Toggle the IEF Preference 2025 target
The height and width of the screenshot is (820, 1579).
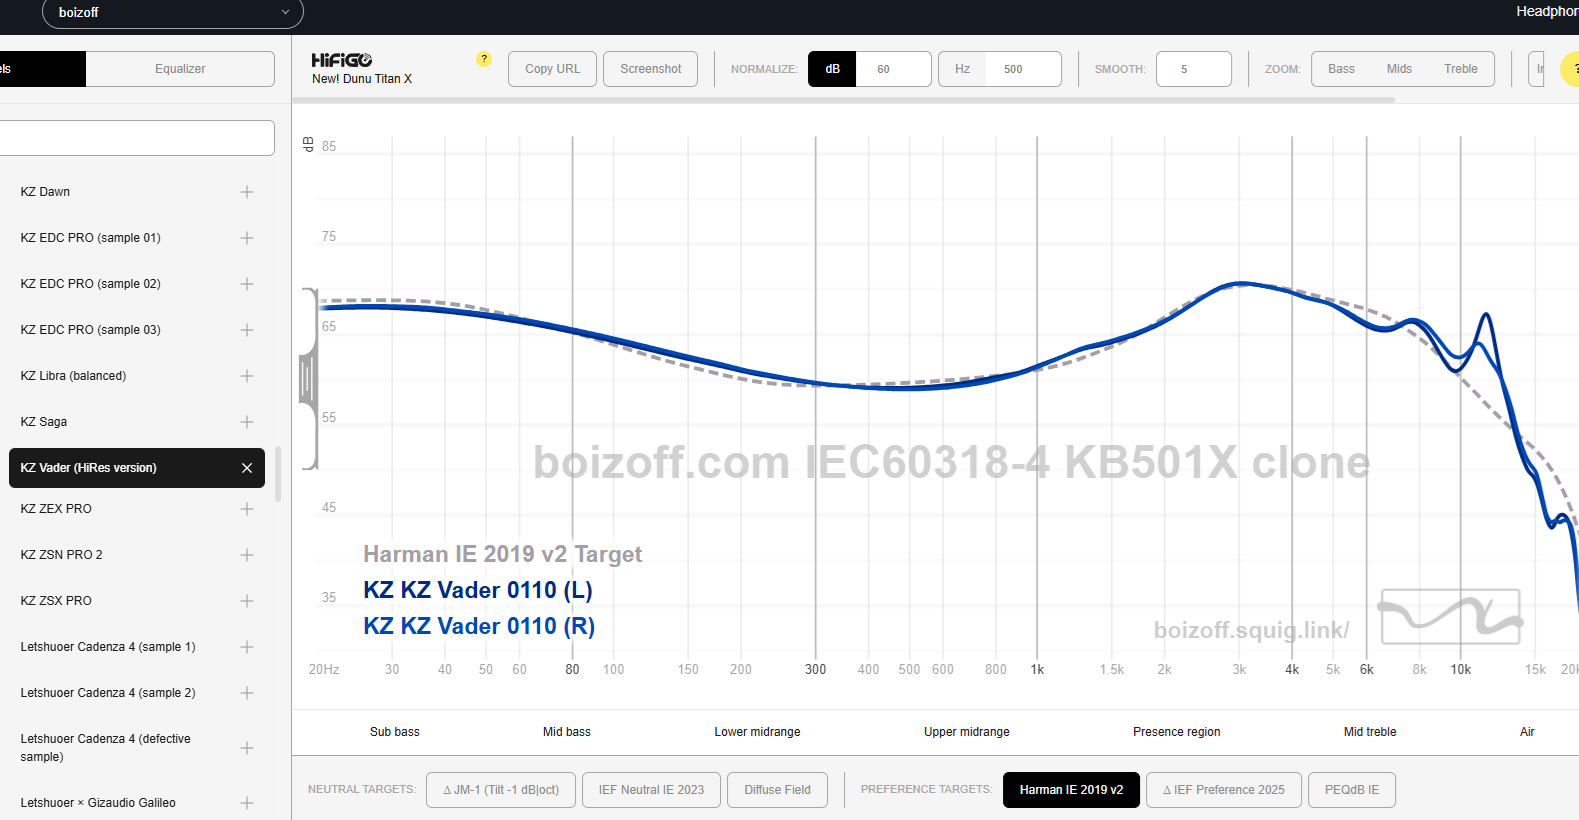point(1224,790)
